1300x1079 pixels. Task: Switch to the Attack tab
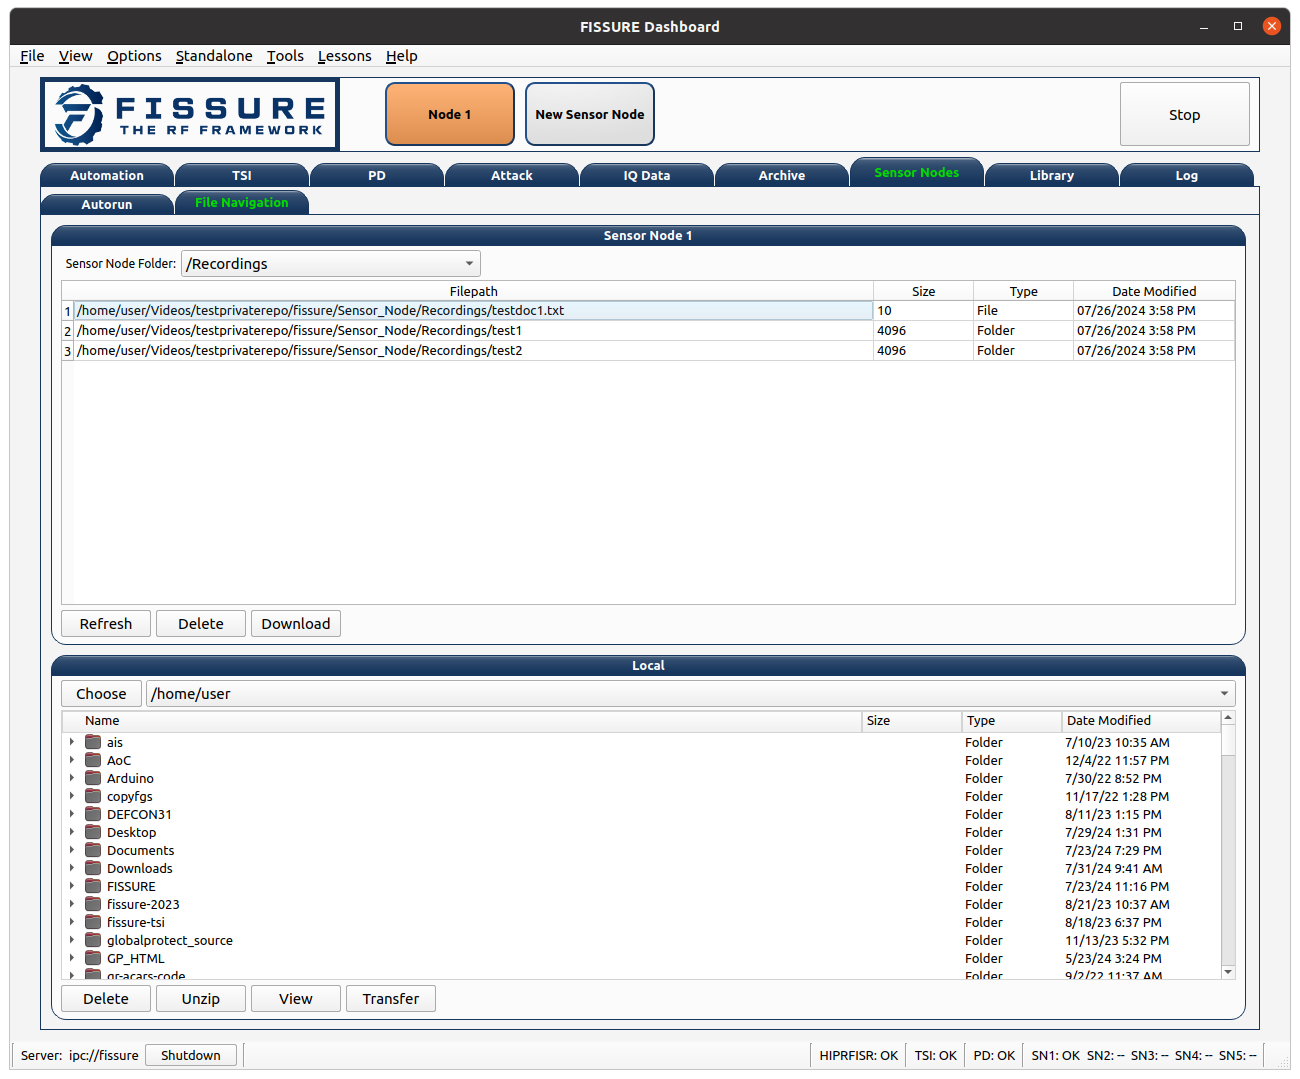[512, 176]
